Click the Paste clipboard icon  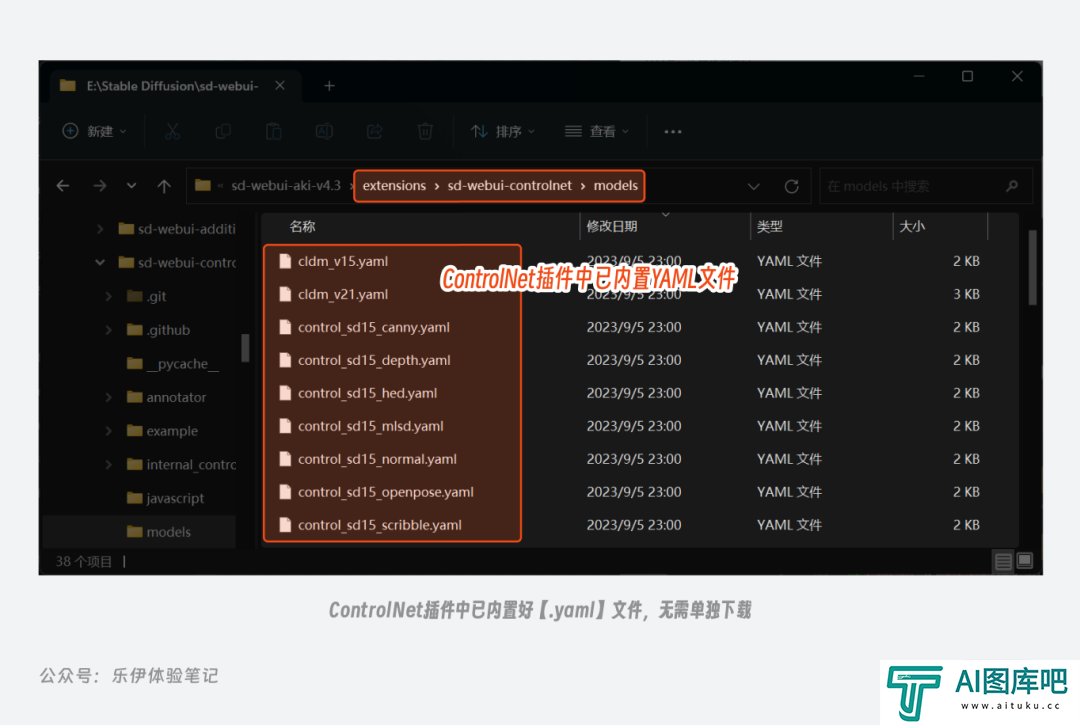(273, 132)
